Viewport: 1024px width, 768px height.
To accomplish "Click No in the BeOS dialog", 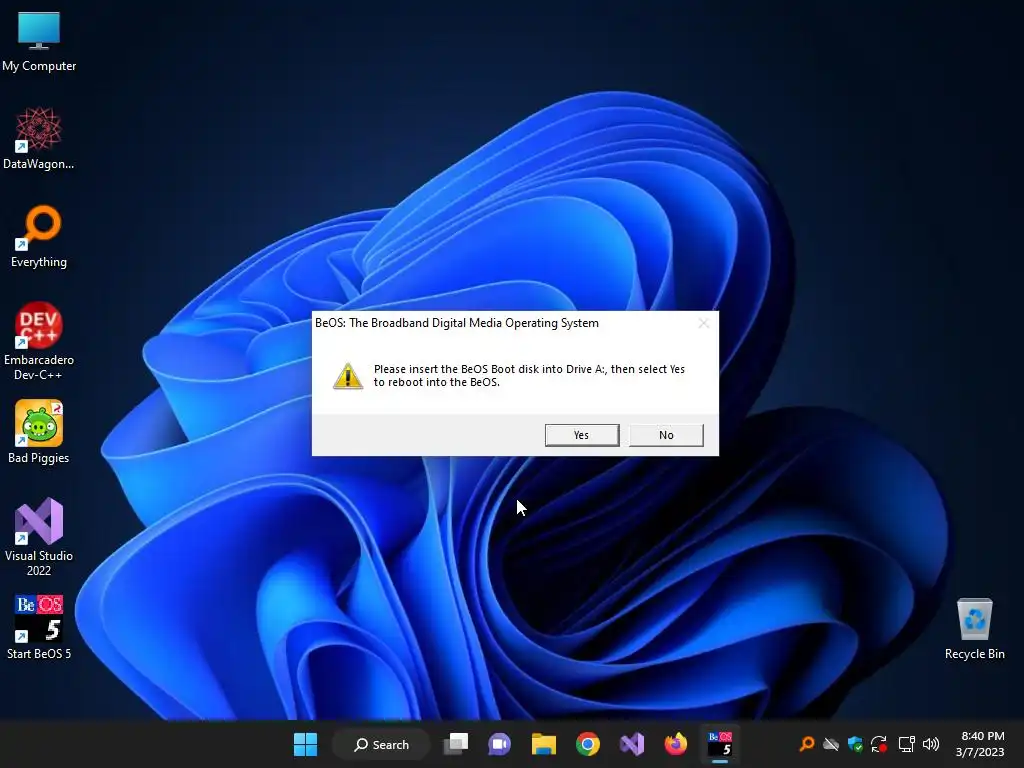I will [666, 435].
